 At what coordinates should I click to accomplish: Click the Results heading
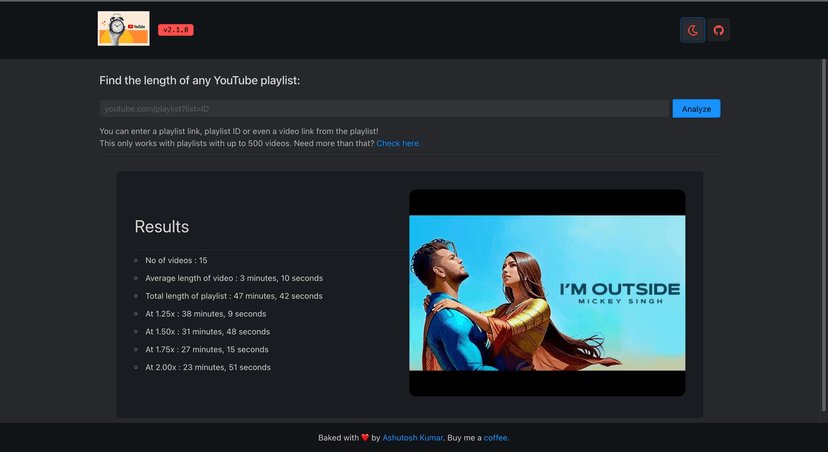(x=162, y=227)
